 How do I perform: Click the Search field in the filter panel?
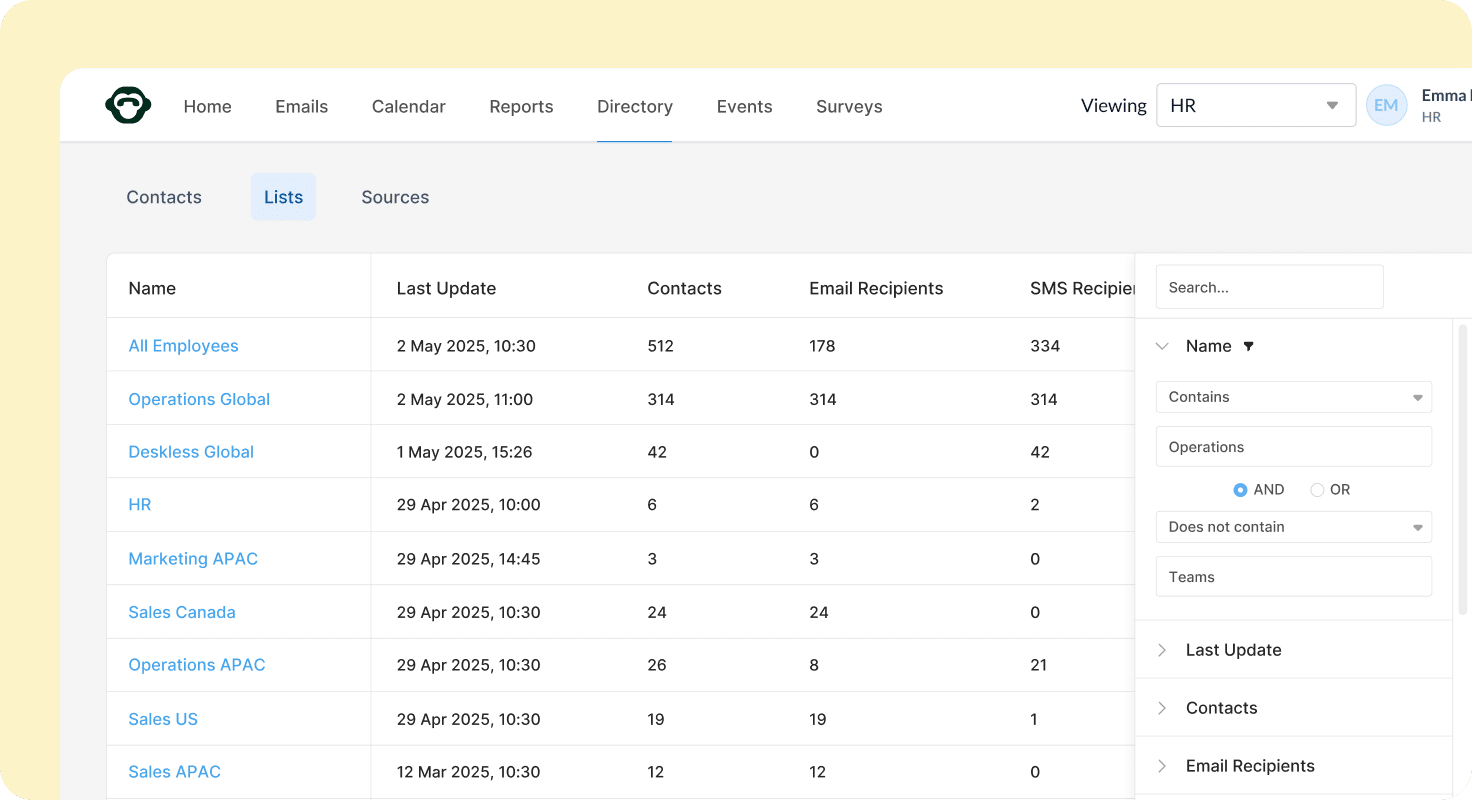1269,287
